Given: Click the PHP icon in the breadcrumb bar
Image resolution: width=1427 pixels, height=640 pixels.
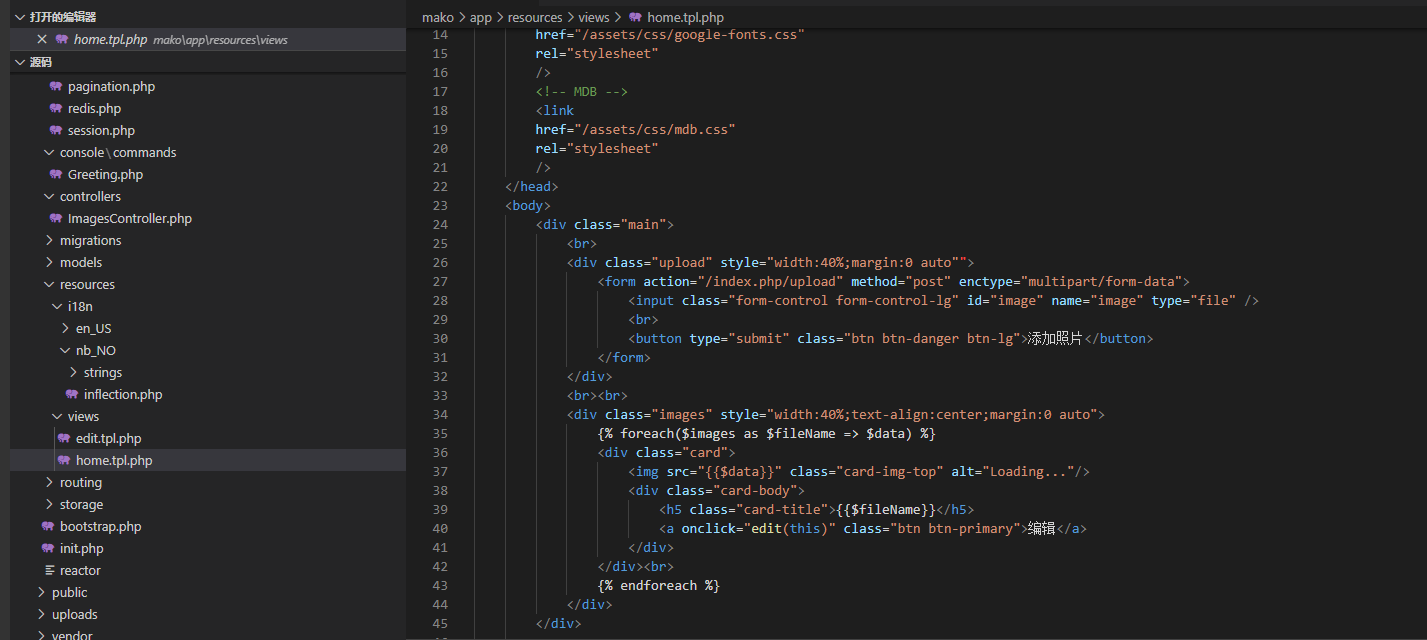Looking at the screenshot, I should 635,17.
